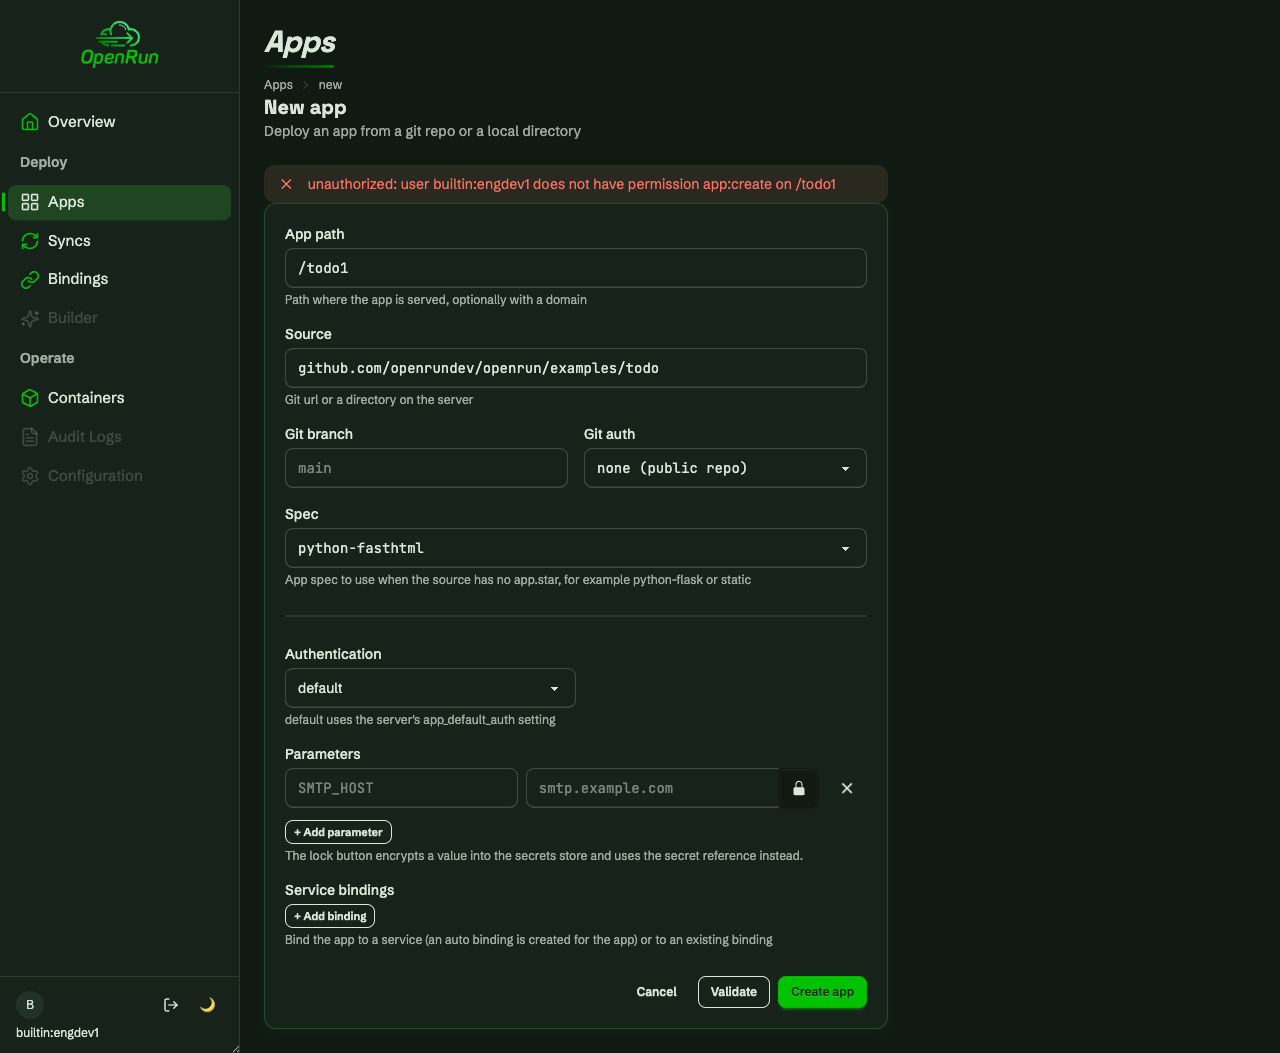This screenshot has height=1053, width=1280.
Task: Click into the Source input field
Action: [x=576, y=368]
